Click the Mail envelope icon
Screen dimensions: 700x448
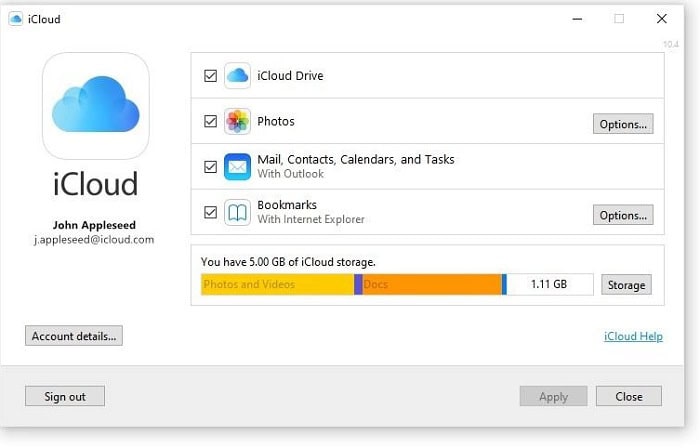click(237, 167)
